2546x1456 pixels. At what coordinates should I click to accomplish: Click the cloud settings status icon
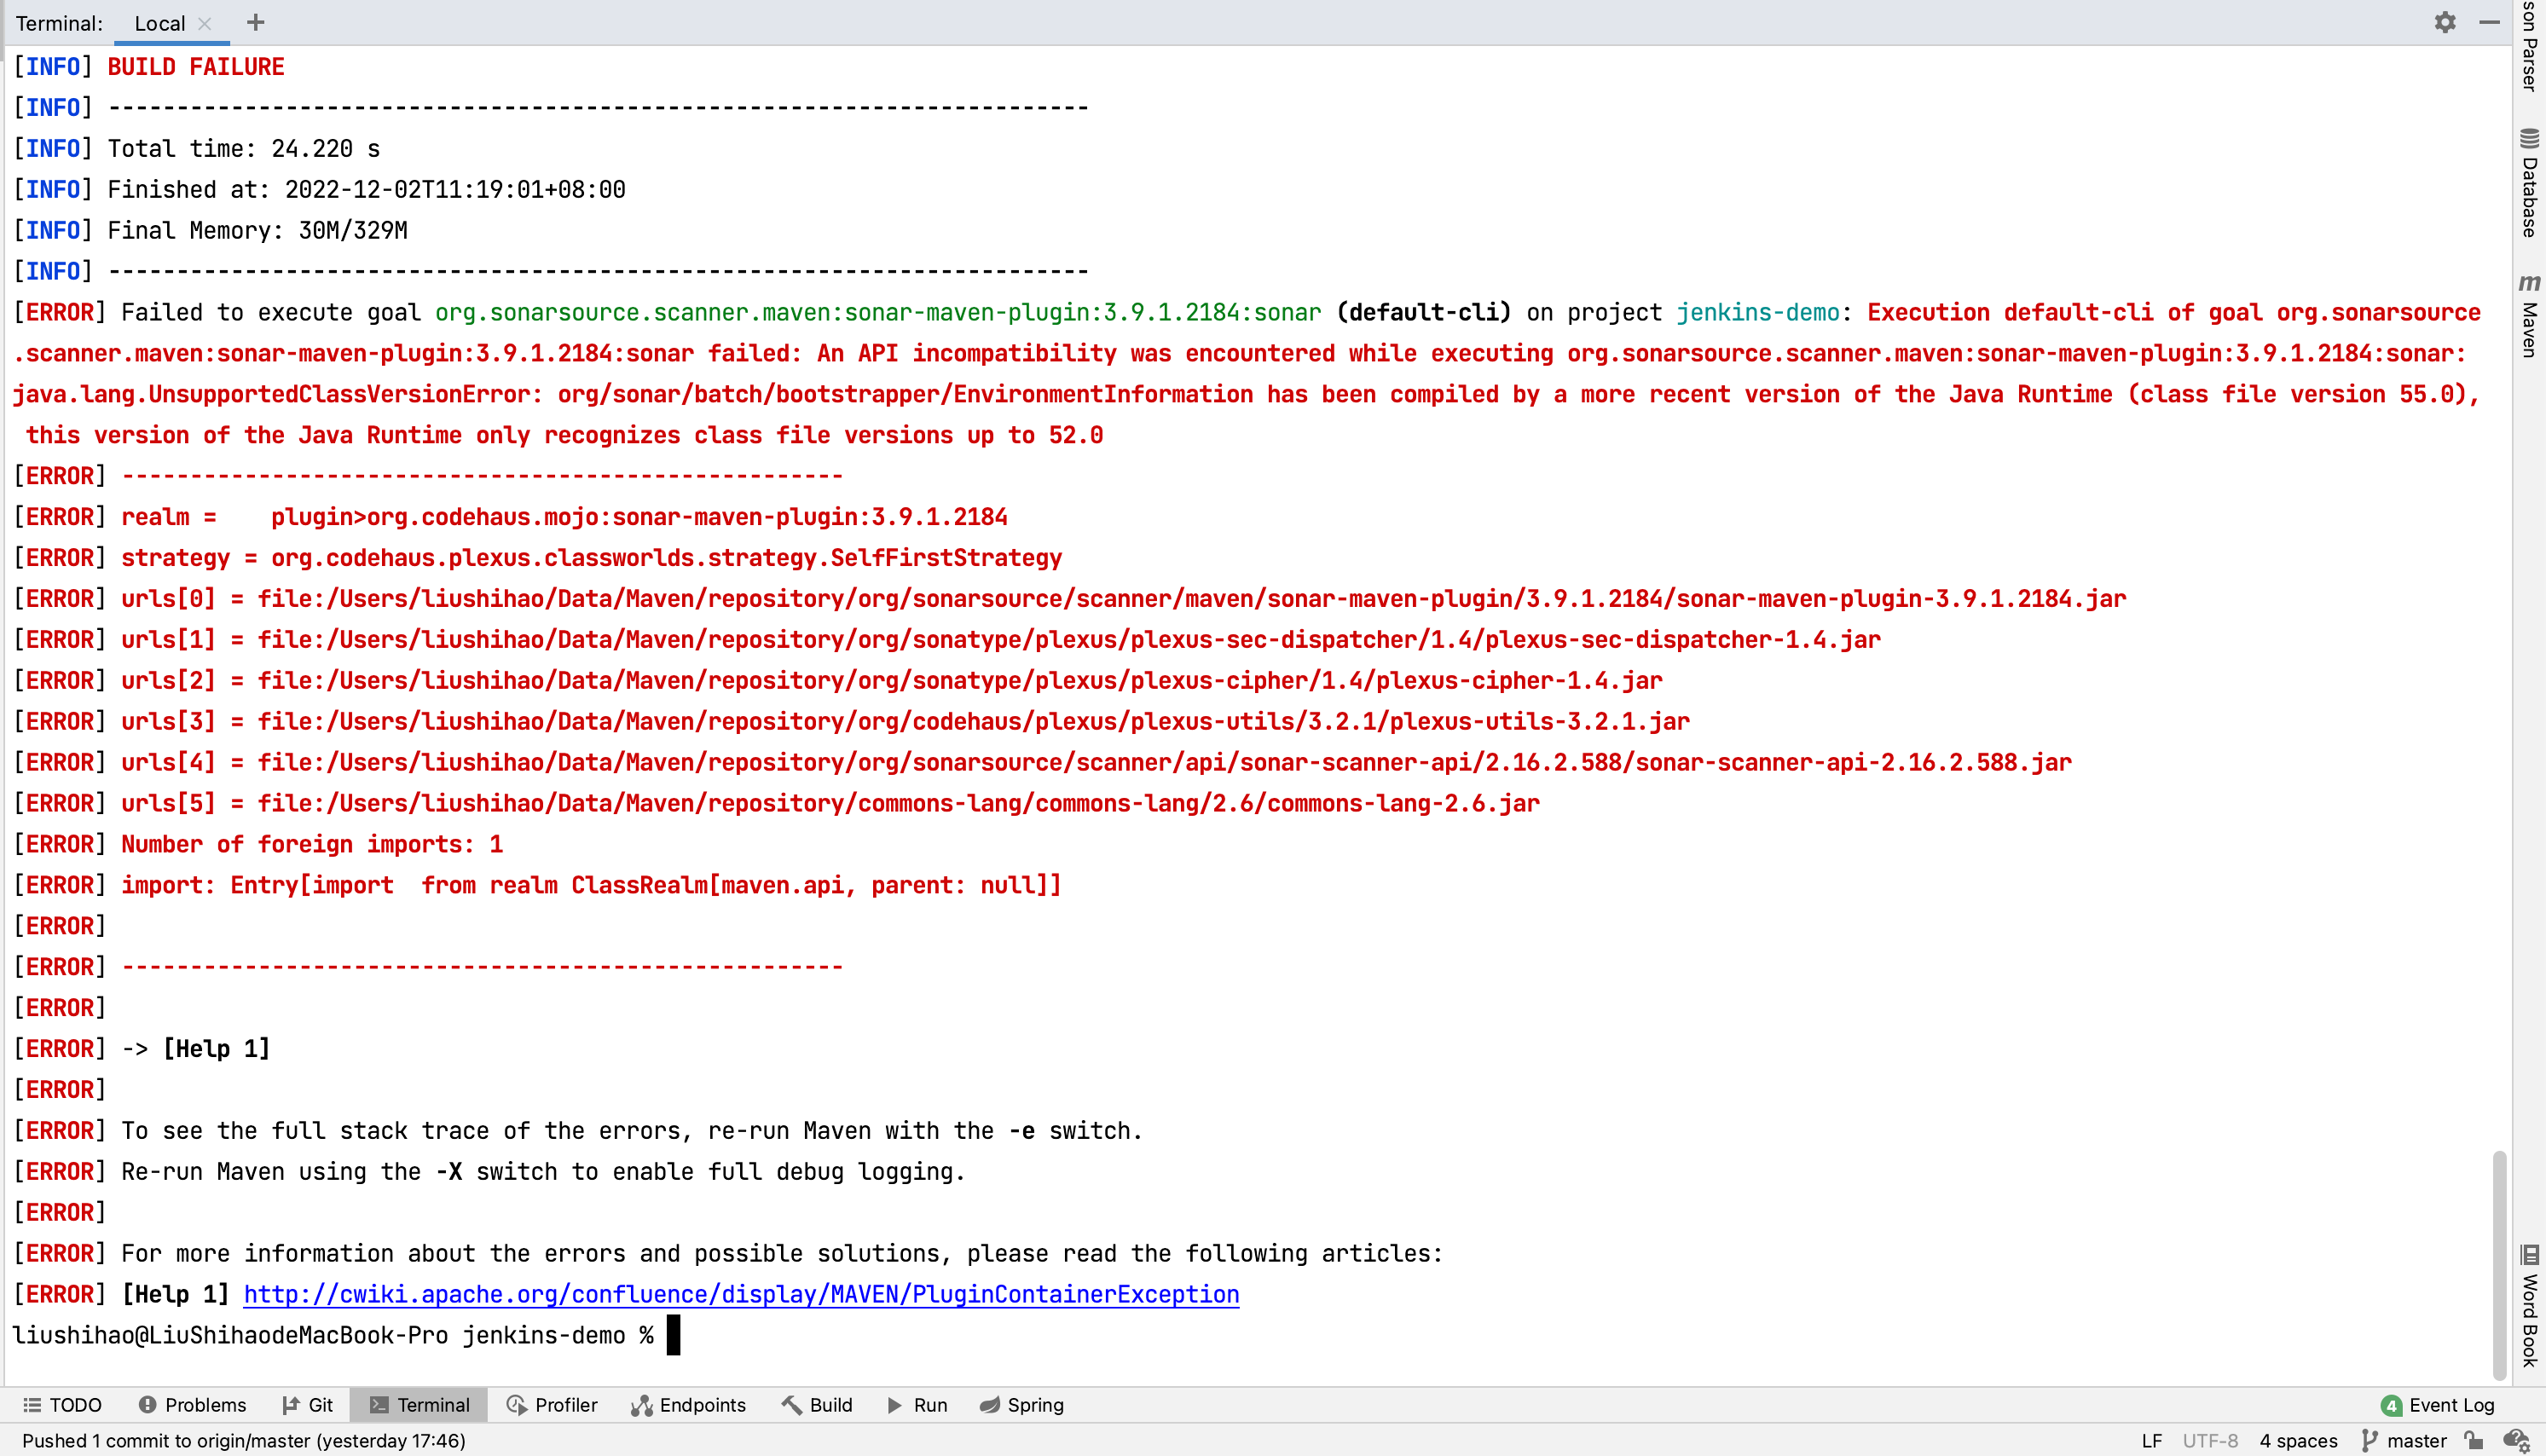[x=2516, y=1440]
